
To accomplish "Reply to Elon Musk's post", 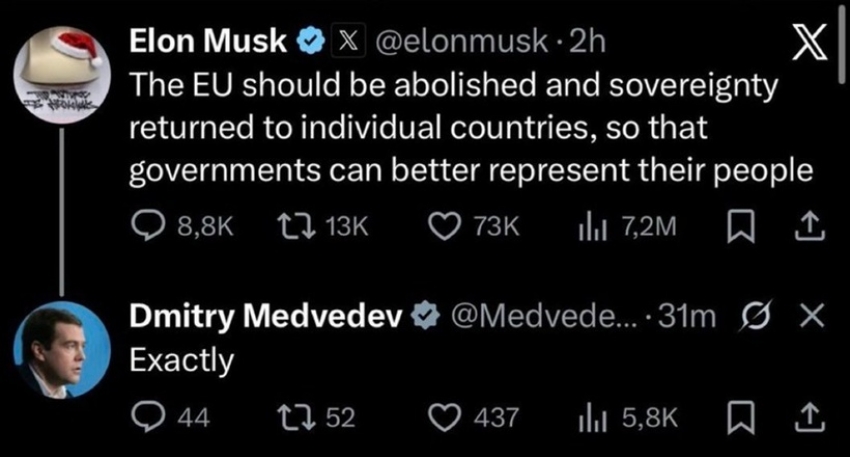I will point(148,228).
